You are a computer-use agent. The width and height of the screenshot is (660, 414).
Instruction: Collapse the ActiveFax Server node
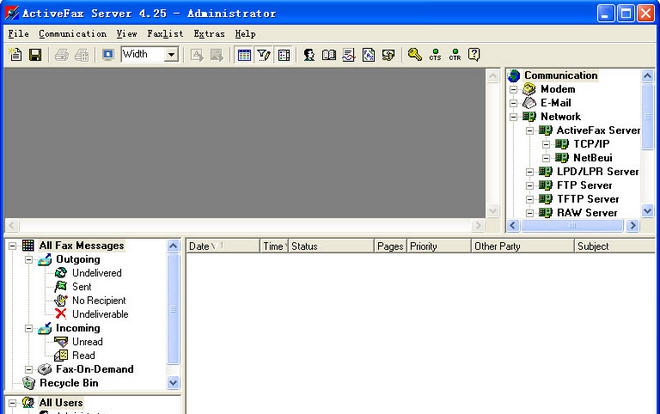530,131
